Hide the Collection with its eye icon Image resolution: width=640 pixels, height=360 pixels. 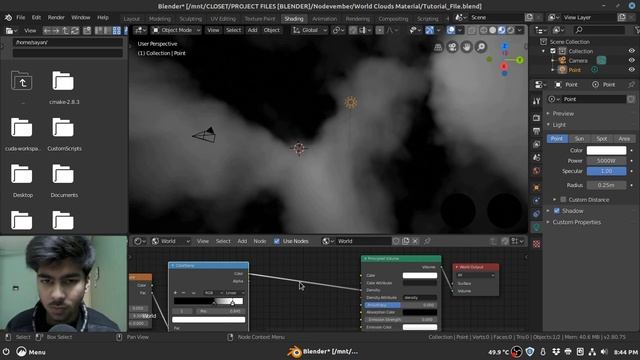click(x=631, y=51)
